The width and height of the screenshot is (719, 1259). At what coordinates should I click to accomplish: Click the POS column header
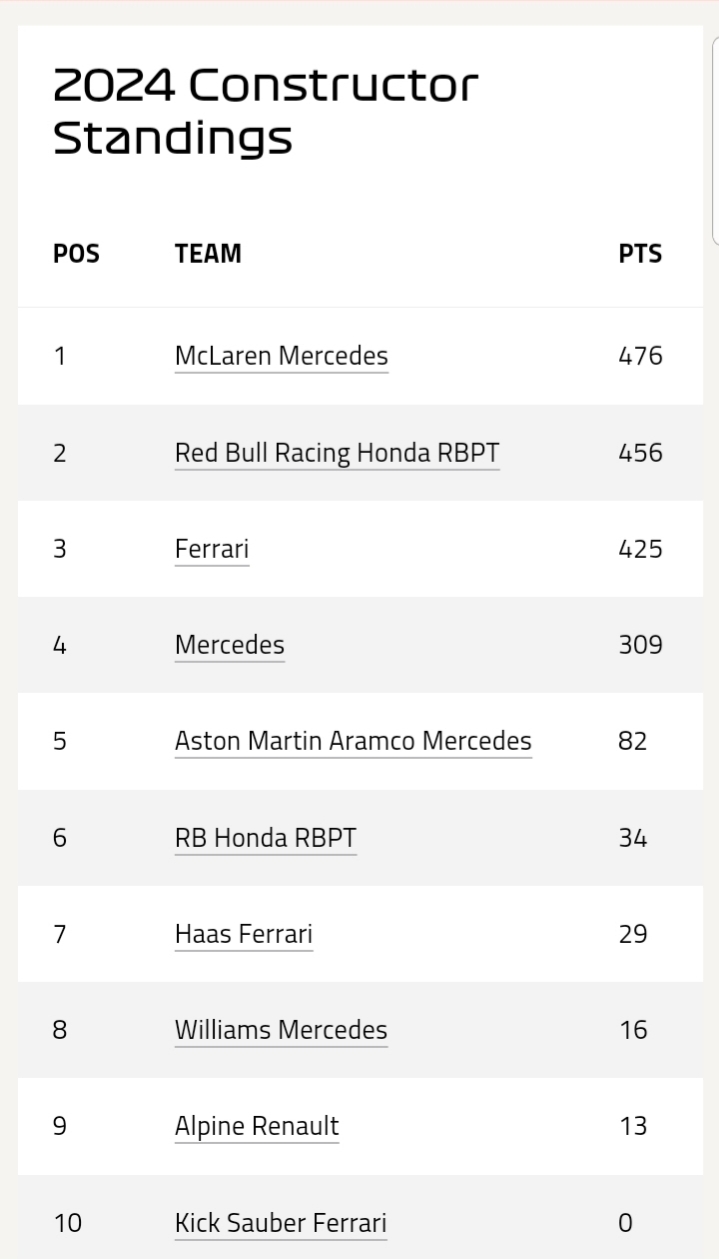[76, 254]
